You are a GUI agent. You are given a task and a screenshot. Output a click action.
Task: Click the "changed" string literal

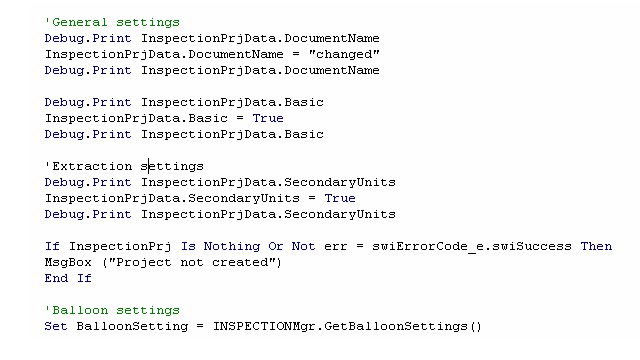(344, 54)
